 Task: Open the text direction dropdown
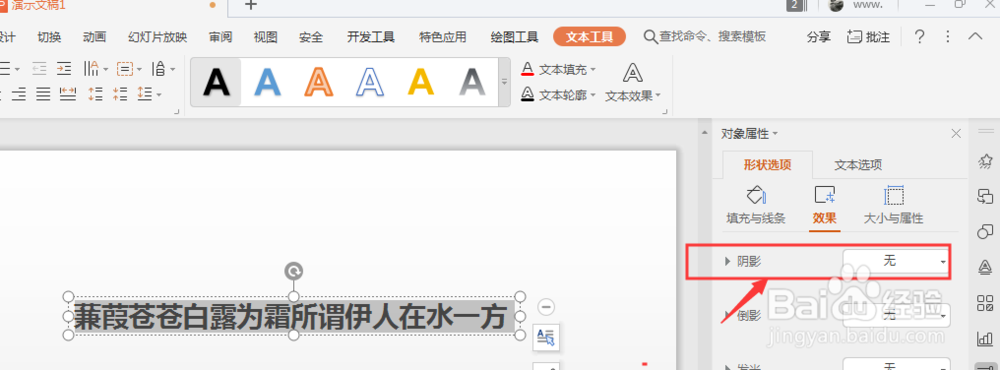pyautogui.click(x=95, y=68)
